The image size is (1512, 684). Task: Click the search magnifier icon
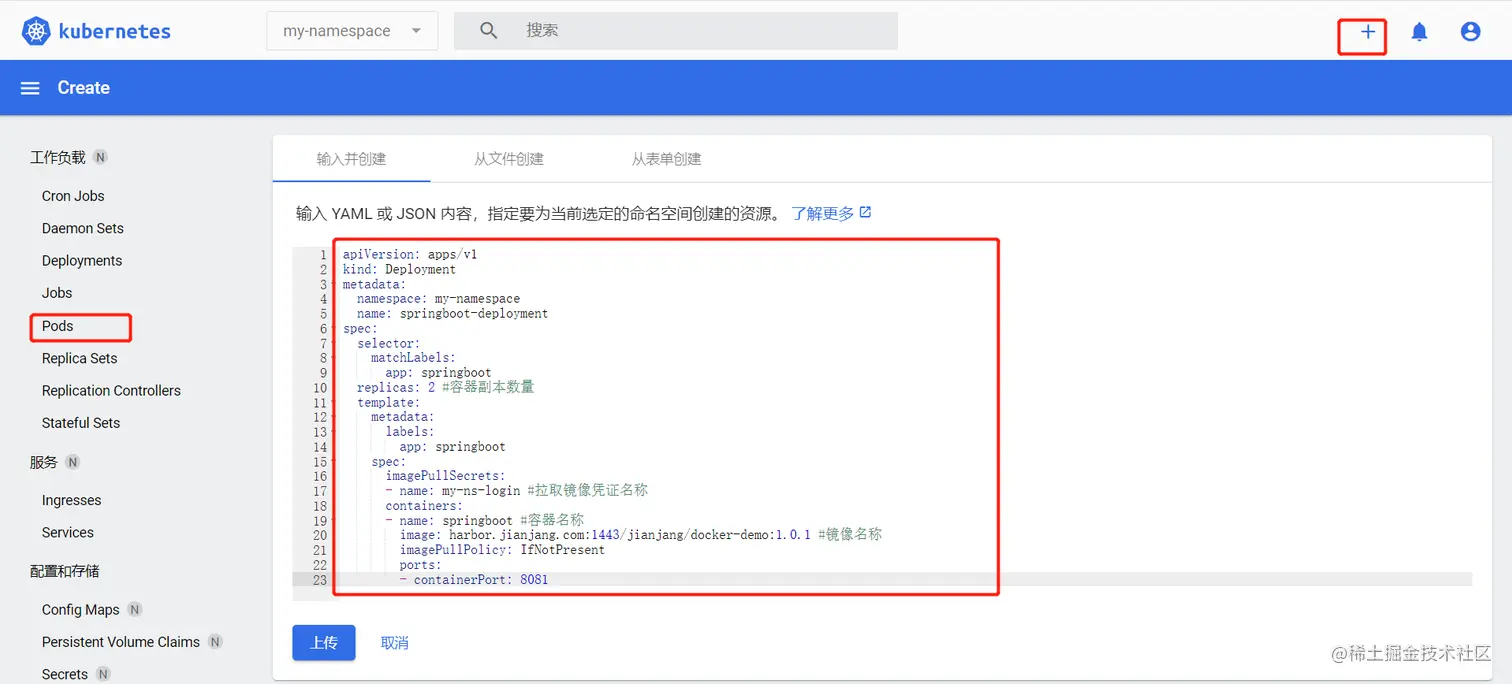488,31
